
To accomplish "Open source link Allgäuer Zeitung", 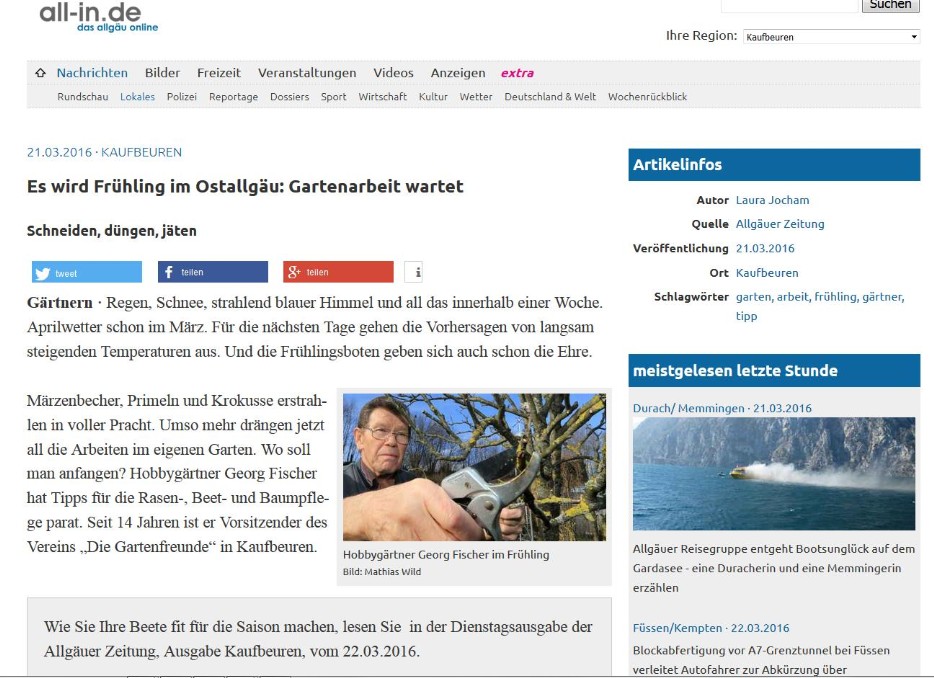I will (780, 224).
